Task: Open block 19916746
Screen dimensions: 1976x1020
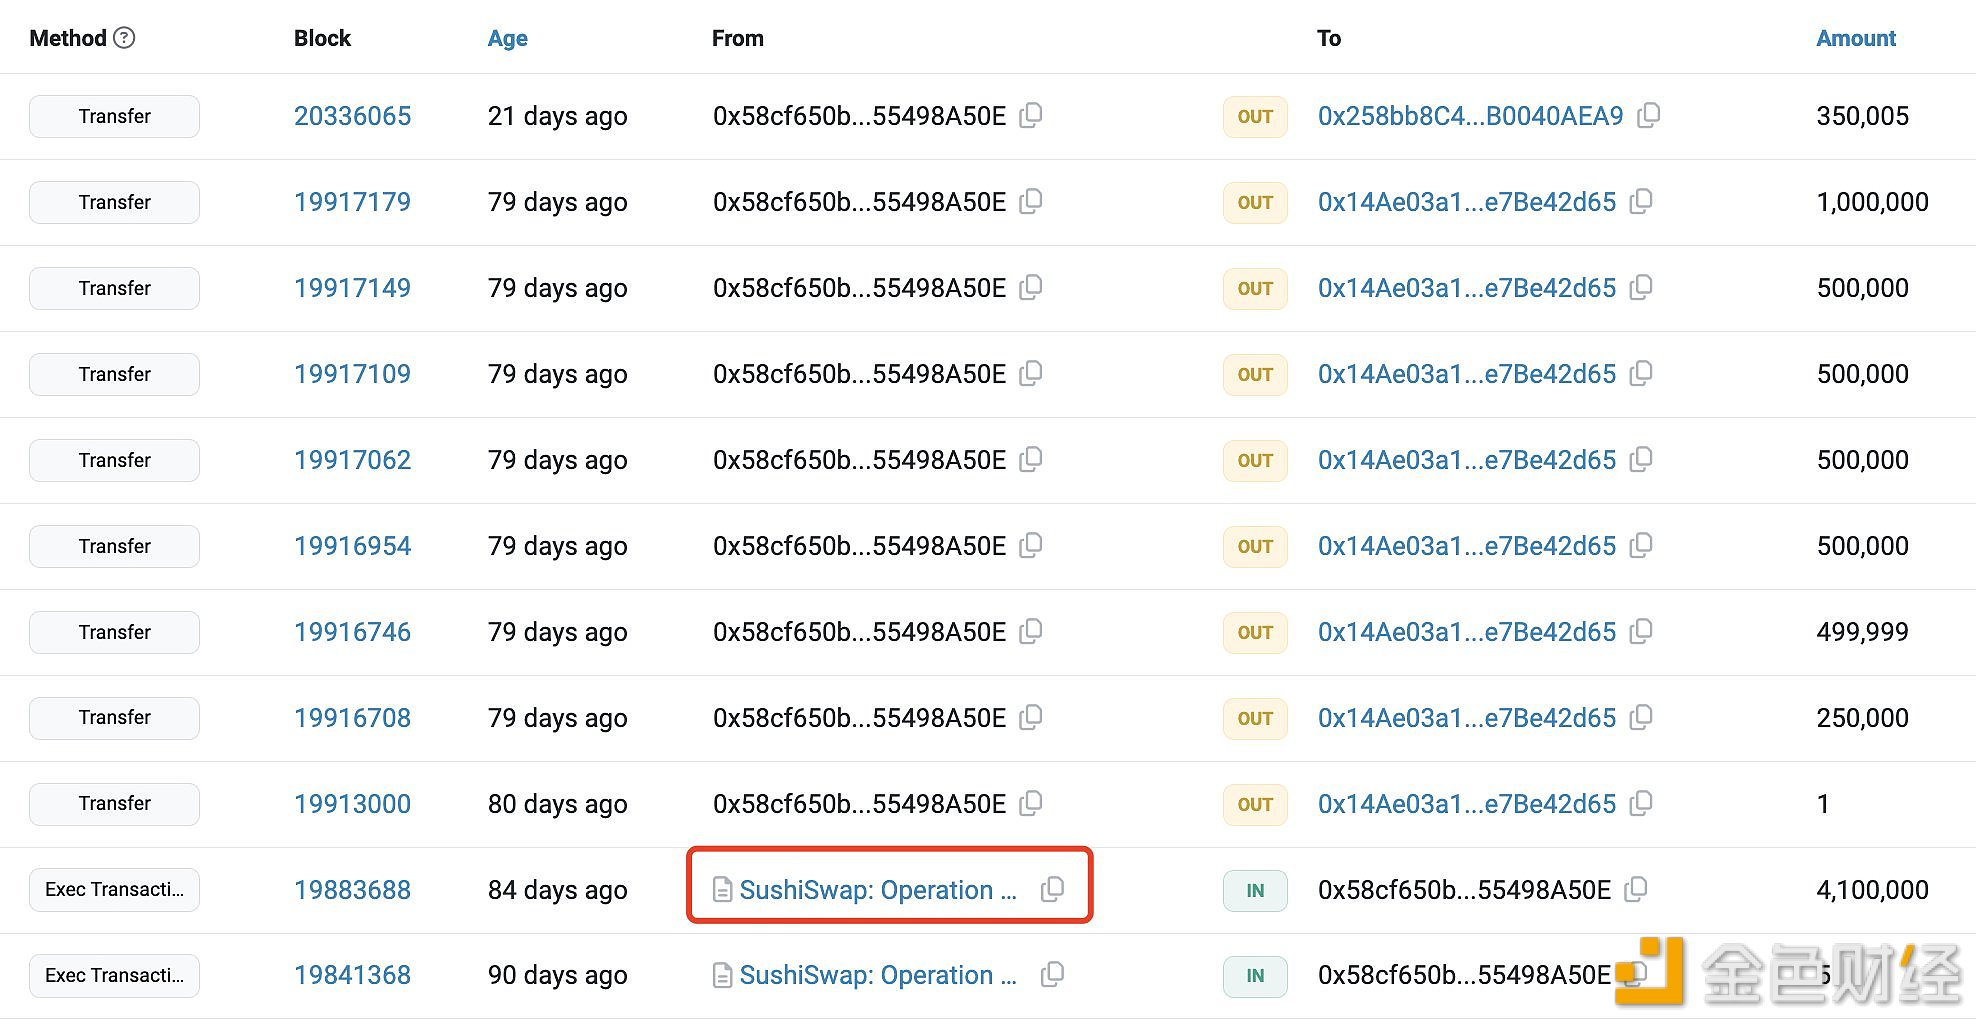Action: click(352, 632)
